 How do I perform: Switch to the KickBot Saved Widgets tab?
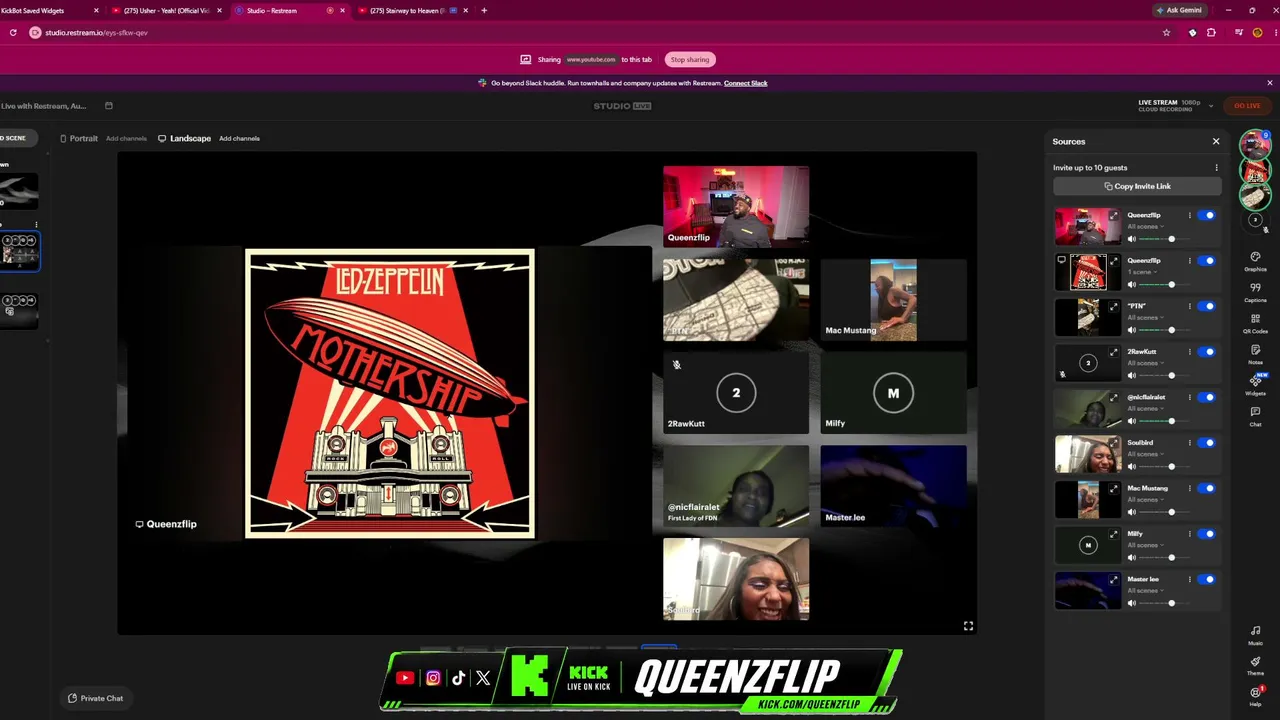point(48,11)
